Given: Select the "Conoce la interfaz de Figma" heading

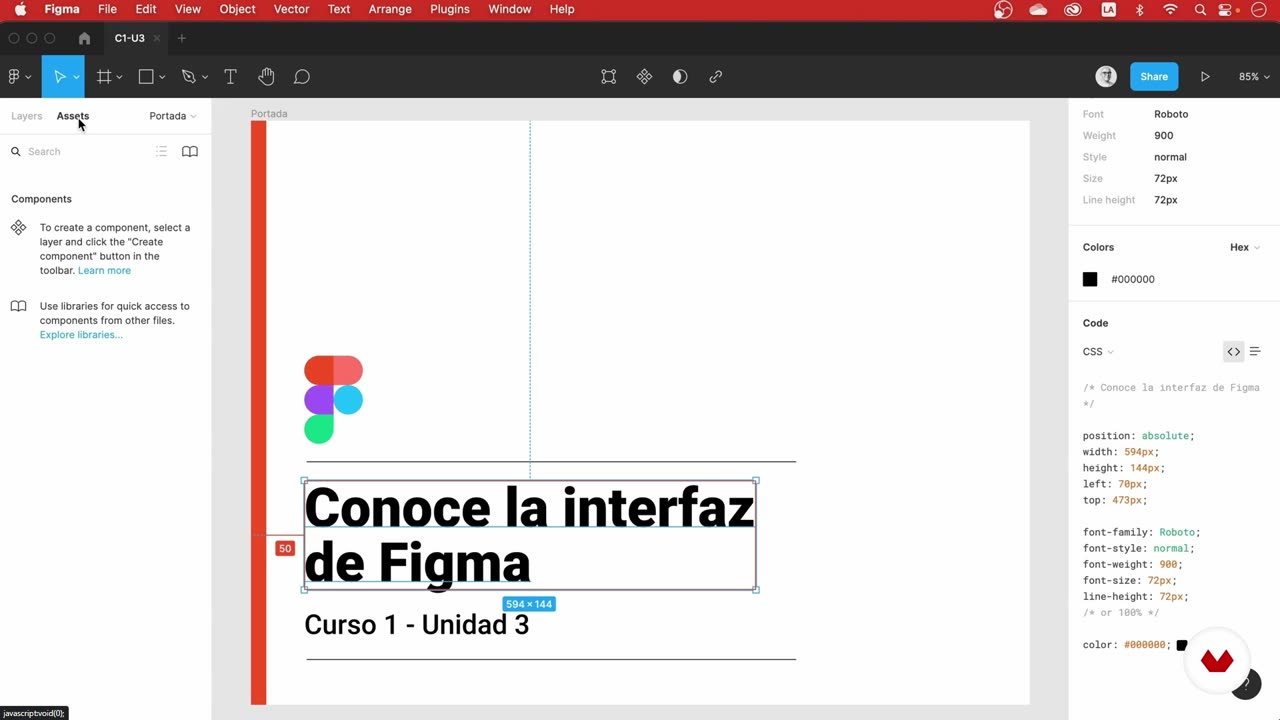Looking at the screenshot, I should pyautogui.click(x=529, y=535).
